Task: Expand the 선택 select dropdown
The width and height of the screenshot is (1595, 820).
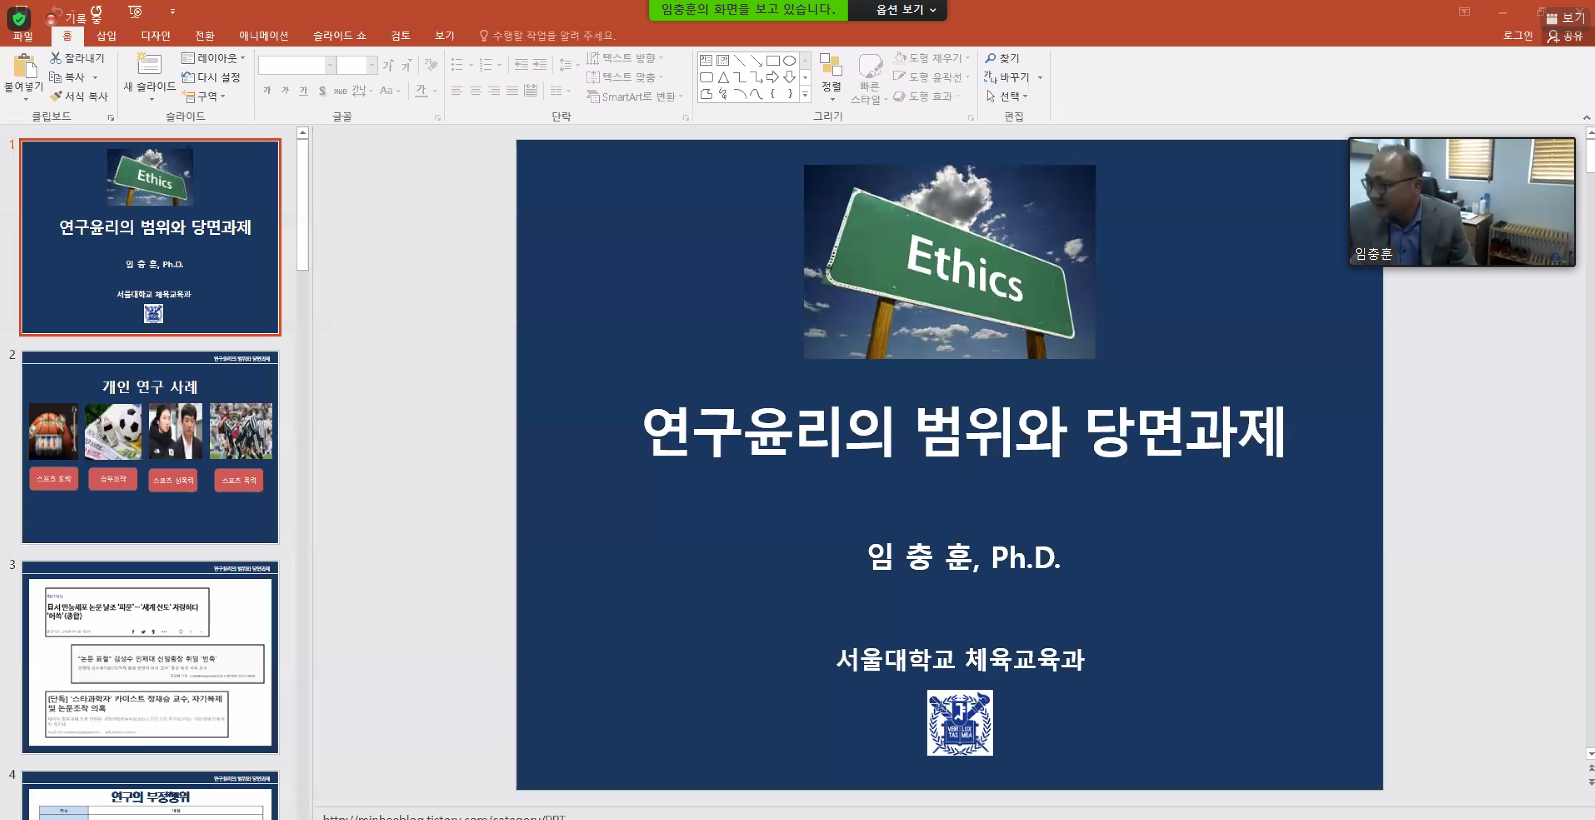Action: 1007,96
